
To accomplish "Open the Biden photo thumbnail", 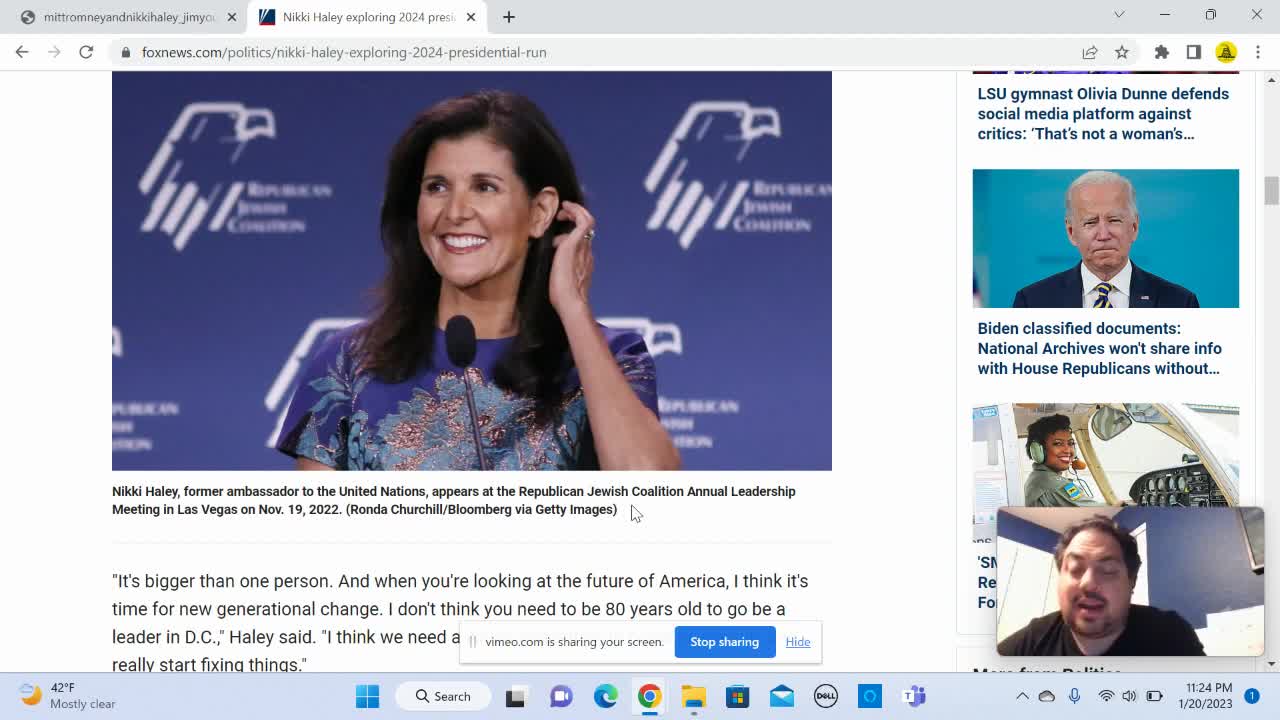I will click(1106, 238).
